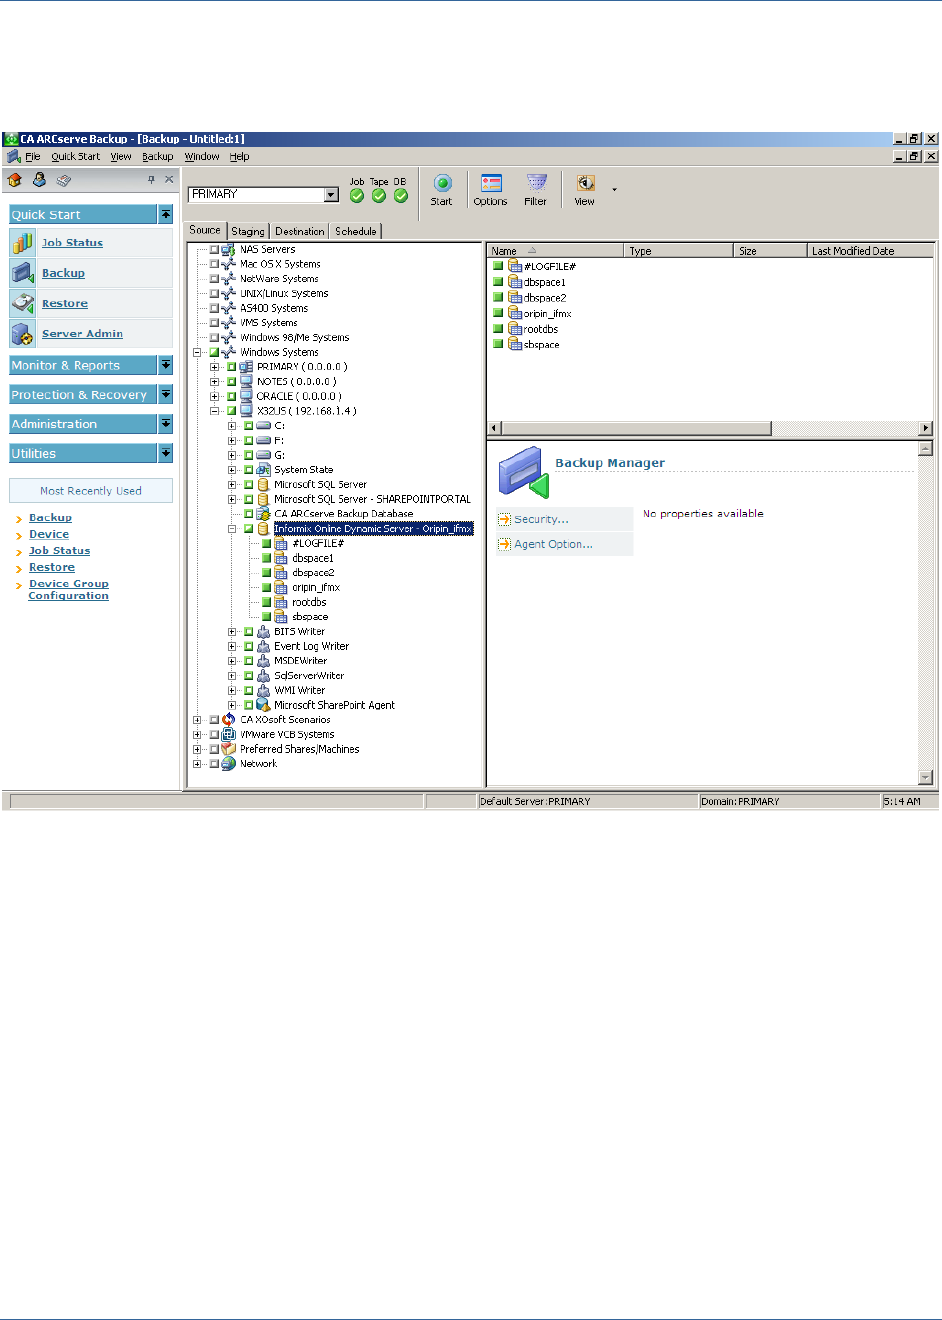Collapse the Quick Start section
This screenshot has width=942, height=1320.
pos(166,214)
